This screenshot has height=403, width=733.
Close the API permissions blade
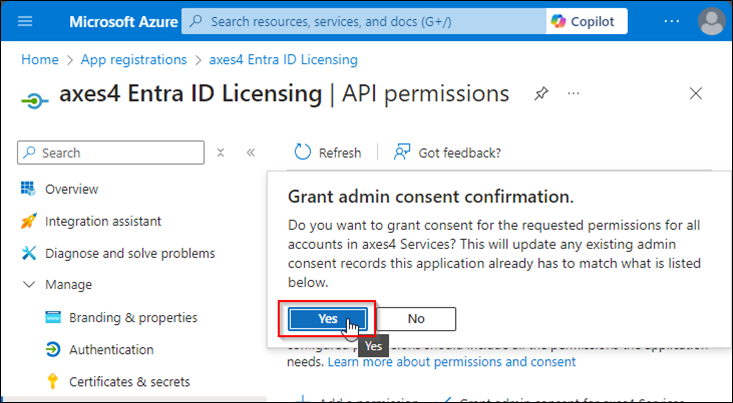696,94
